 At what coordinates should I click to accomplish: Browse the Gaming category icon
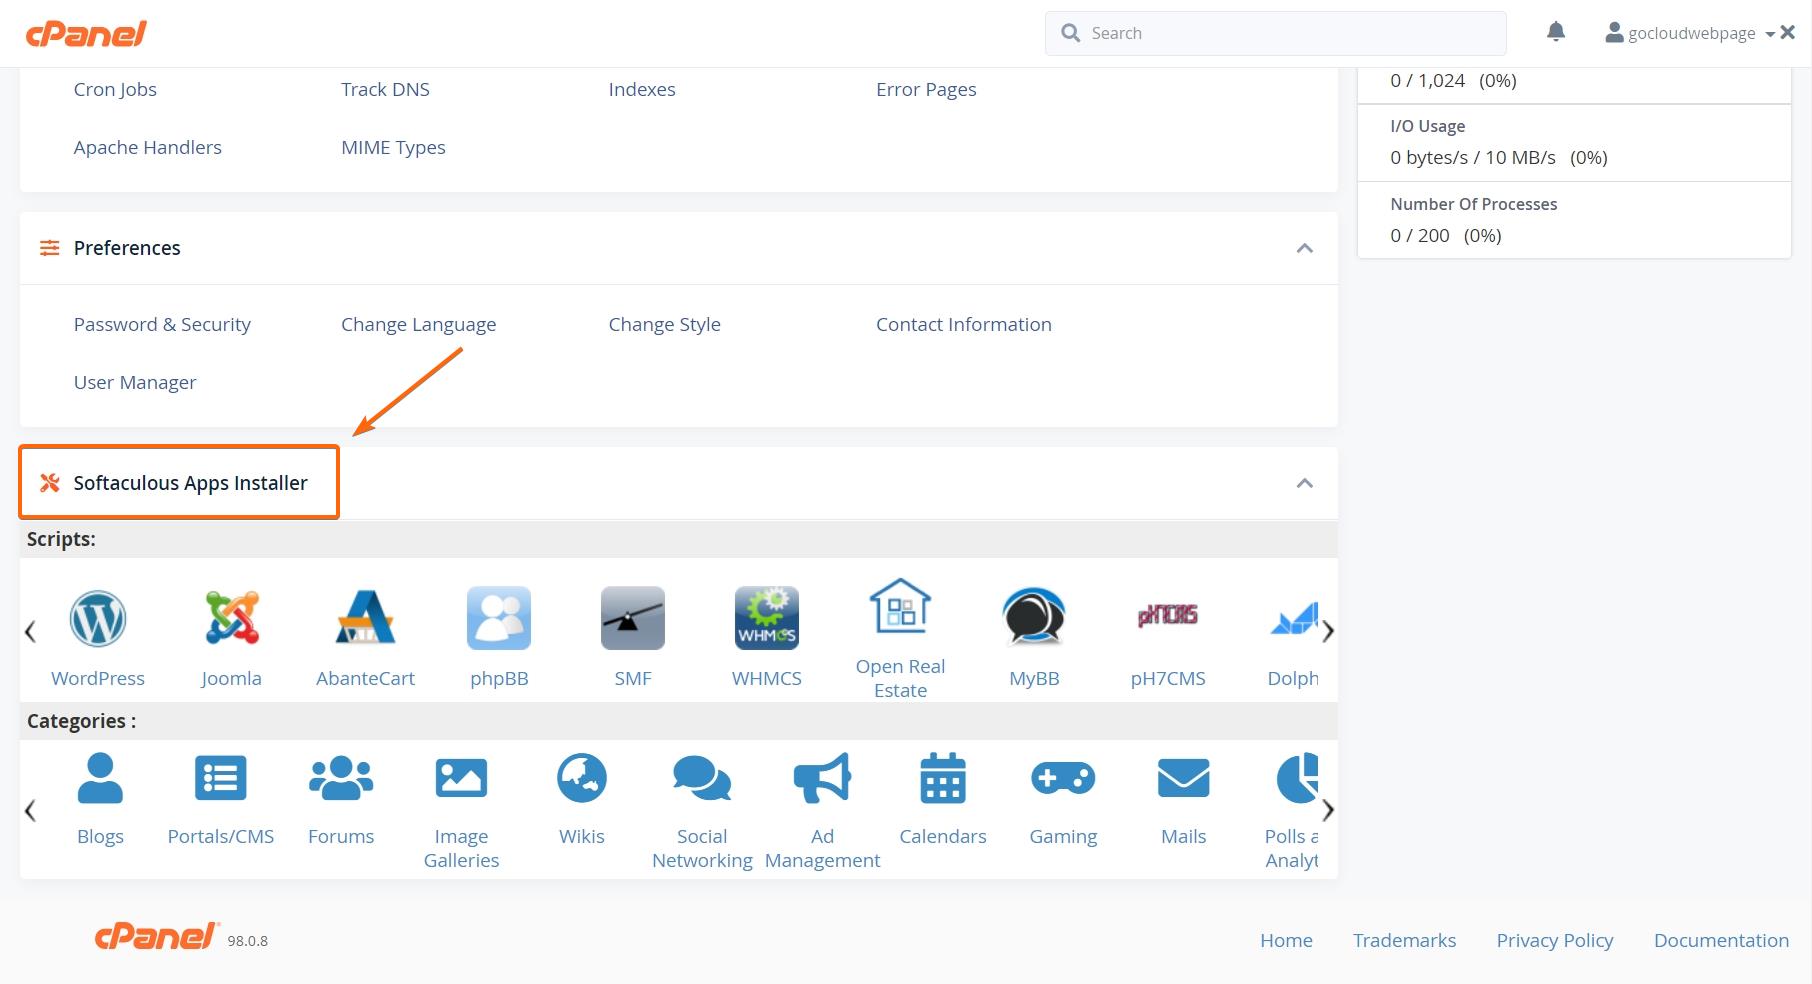tap(1063, 778)
